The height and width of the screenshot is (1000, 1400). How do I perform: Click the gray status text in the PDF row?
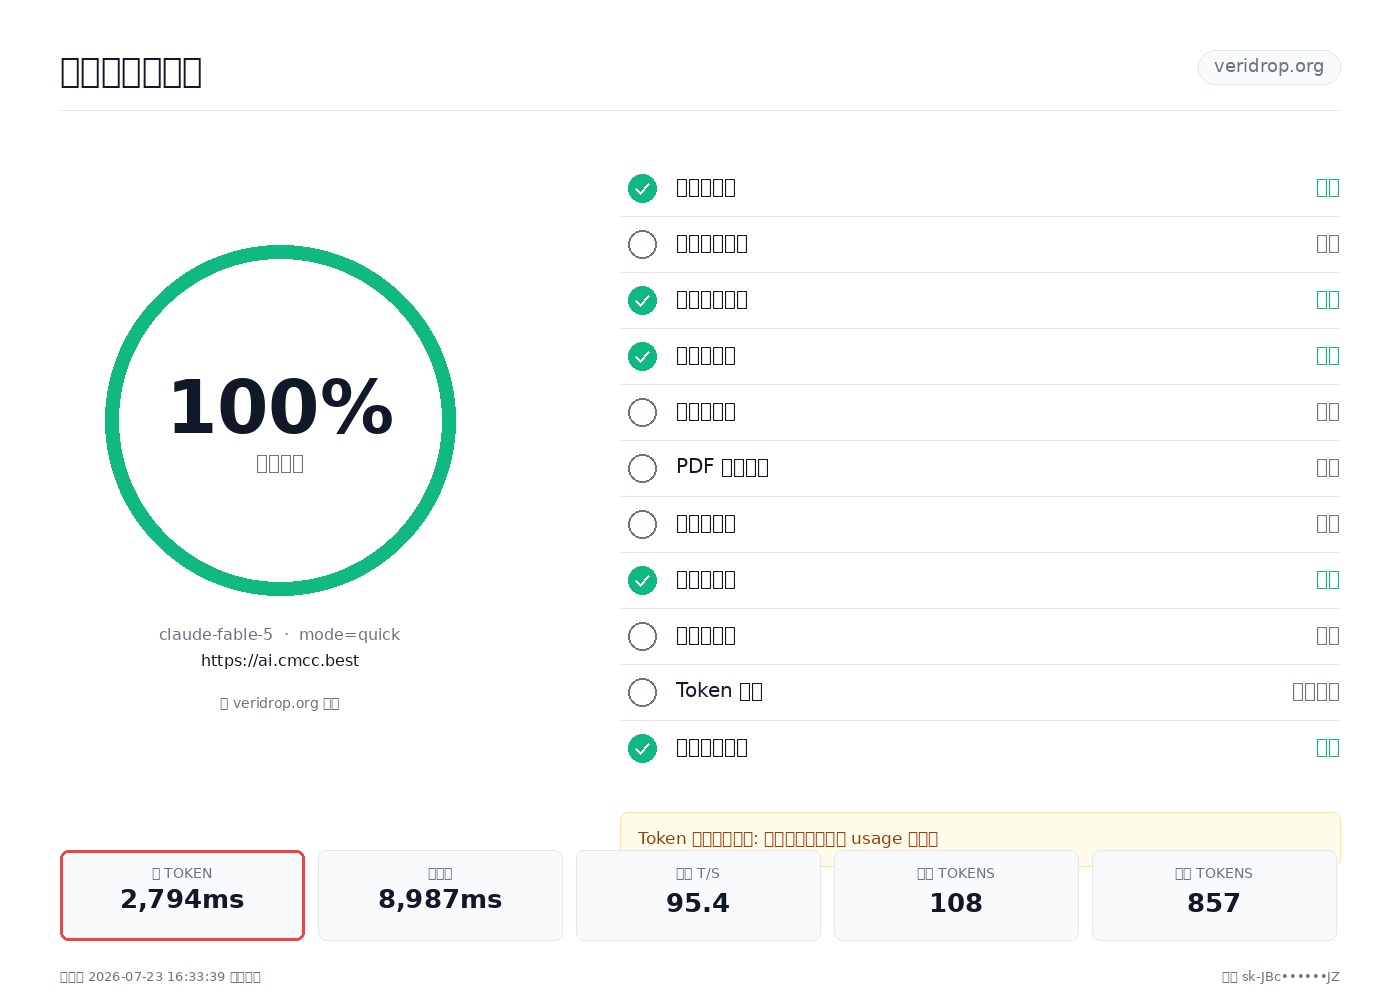click(1327, 468)
